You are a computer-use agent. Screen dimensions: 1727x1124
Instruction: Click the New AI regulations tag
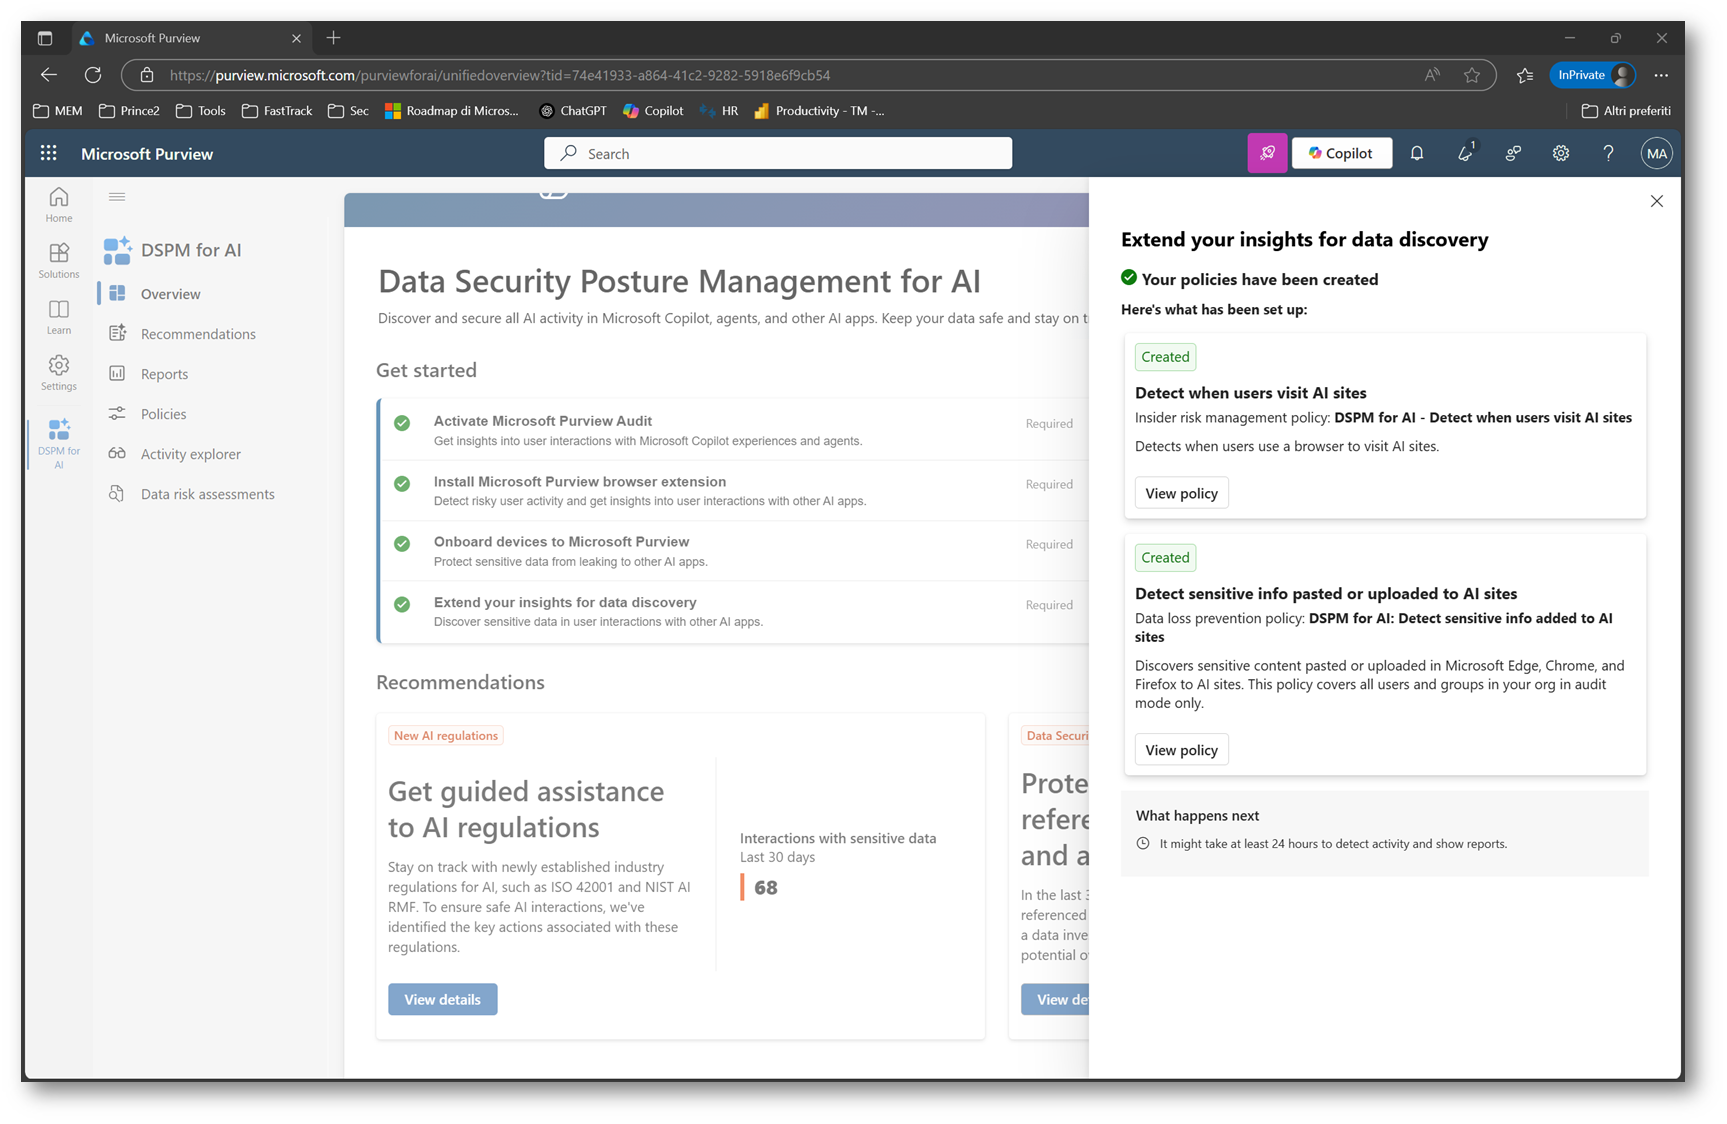(x=445, y=736)
